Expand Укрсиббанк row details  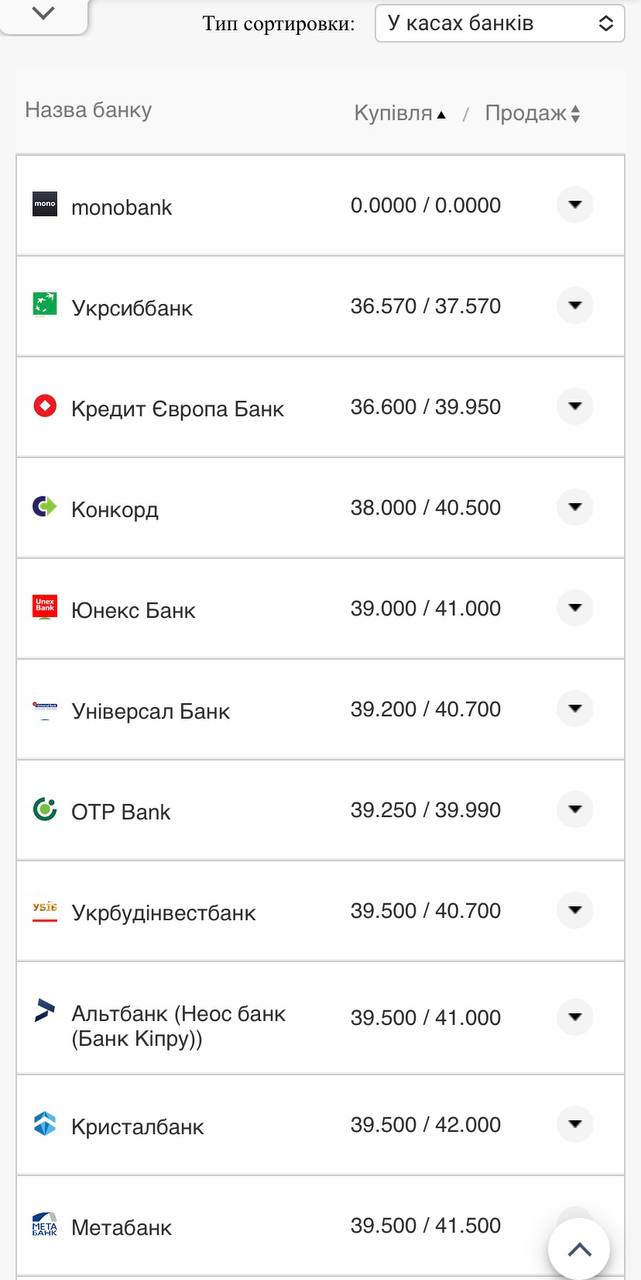point(574,305)
